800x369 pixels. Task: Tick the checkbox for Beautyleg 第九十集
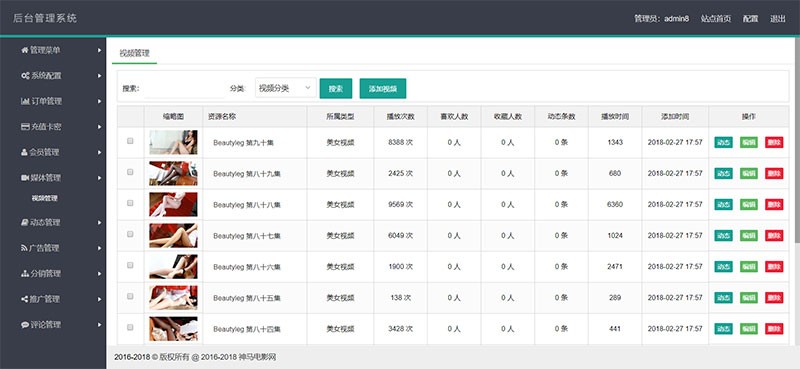coord(130,141)
